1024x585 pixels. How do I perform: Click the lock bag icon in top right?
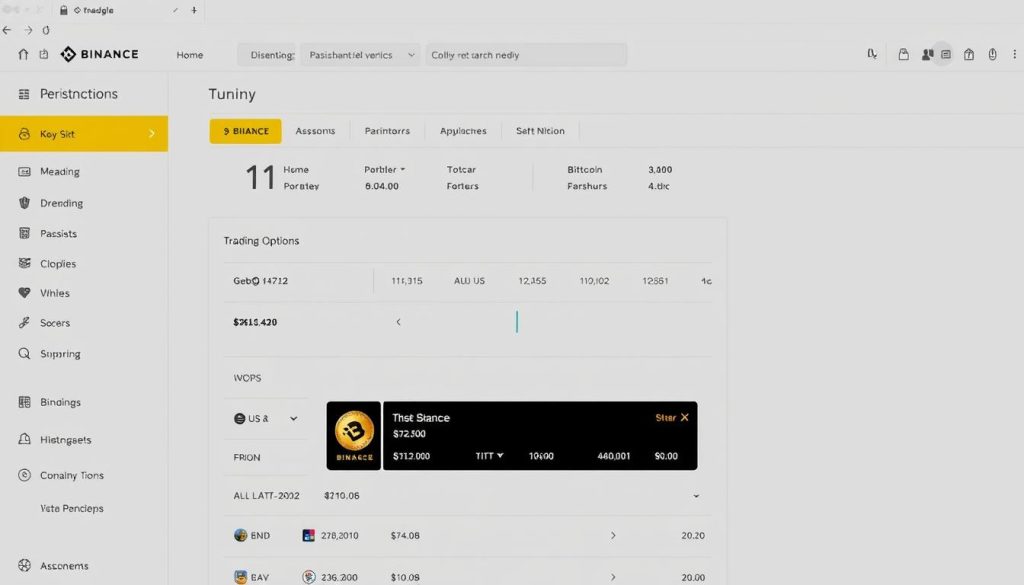[x=903, y=55]
